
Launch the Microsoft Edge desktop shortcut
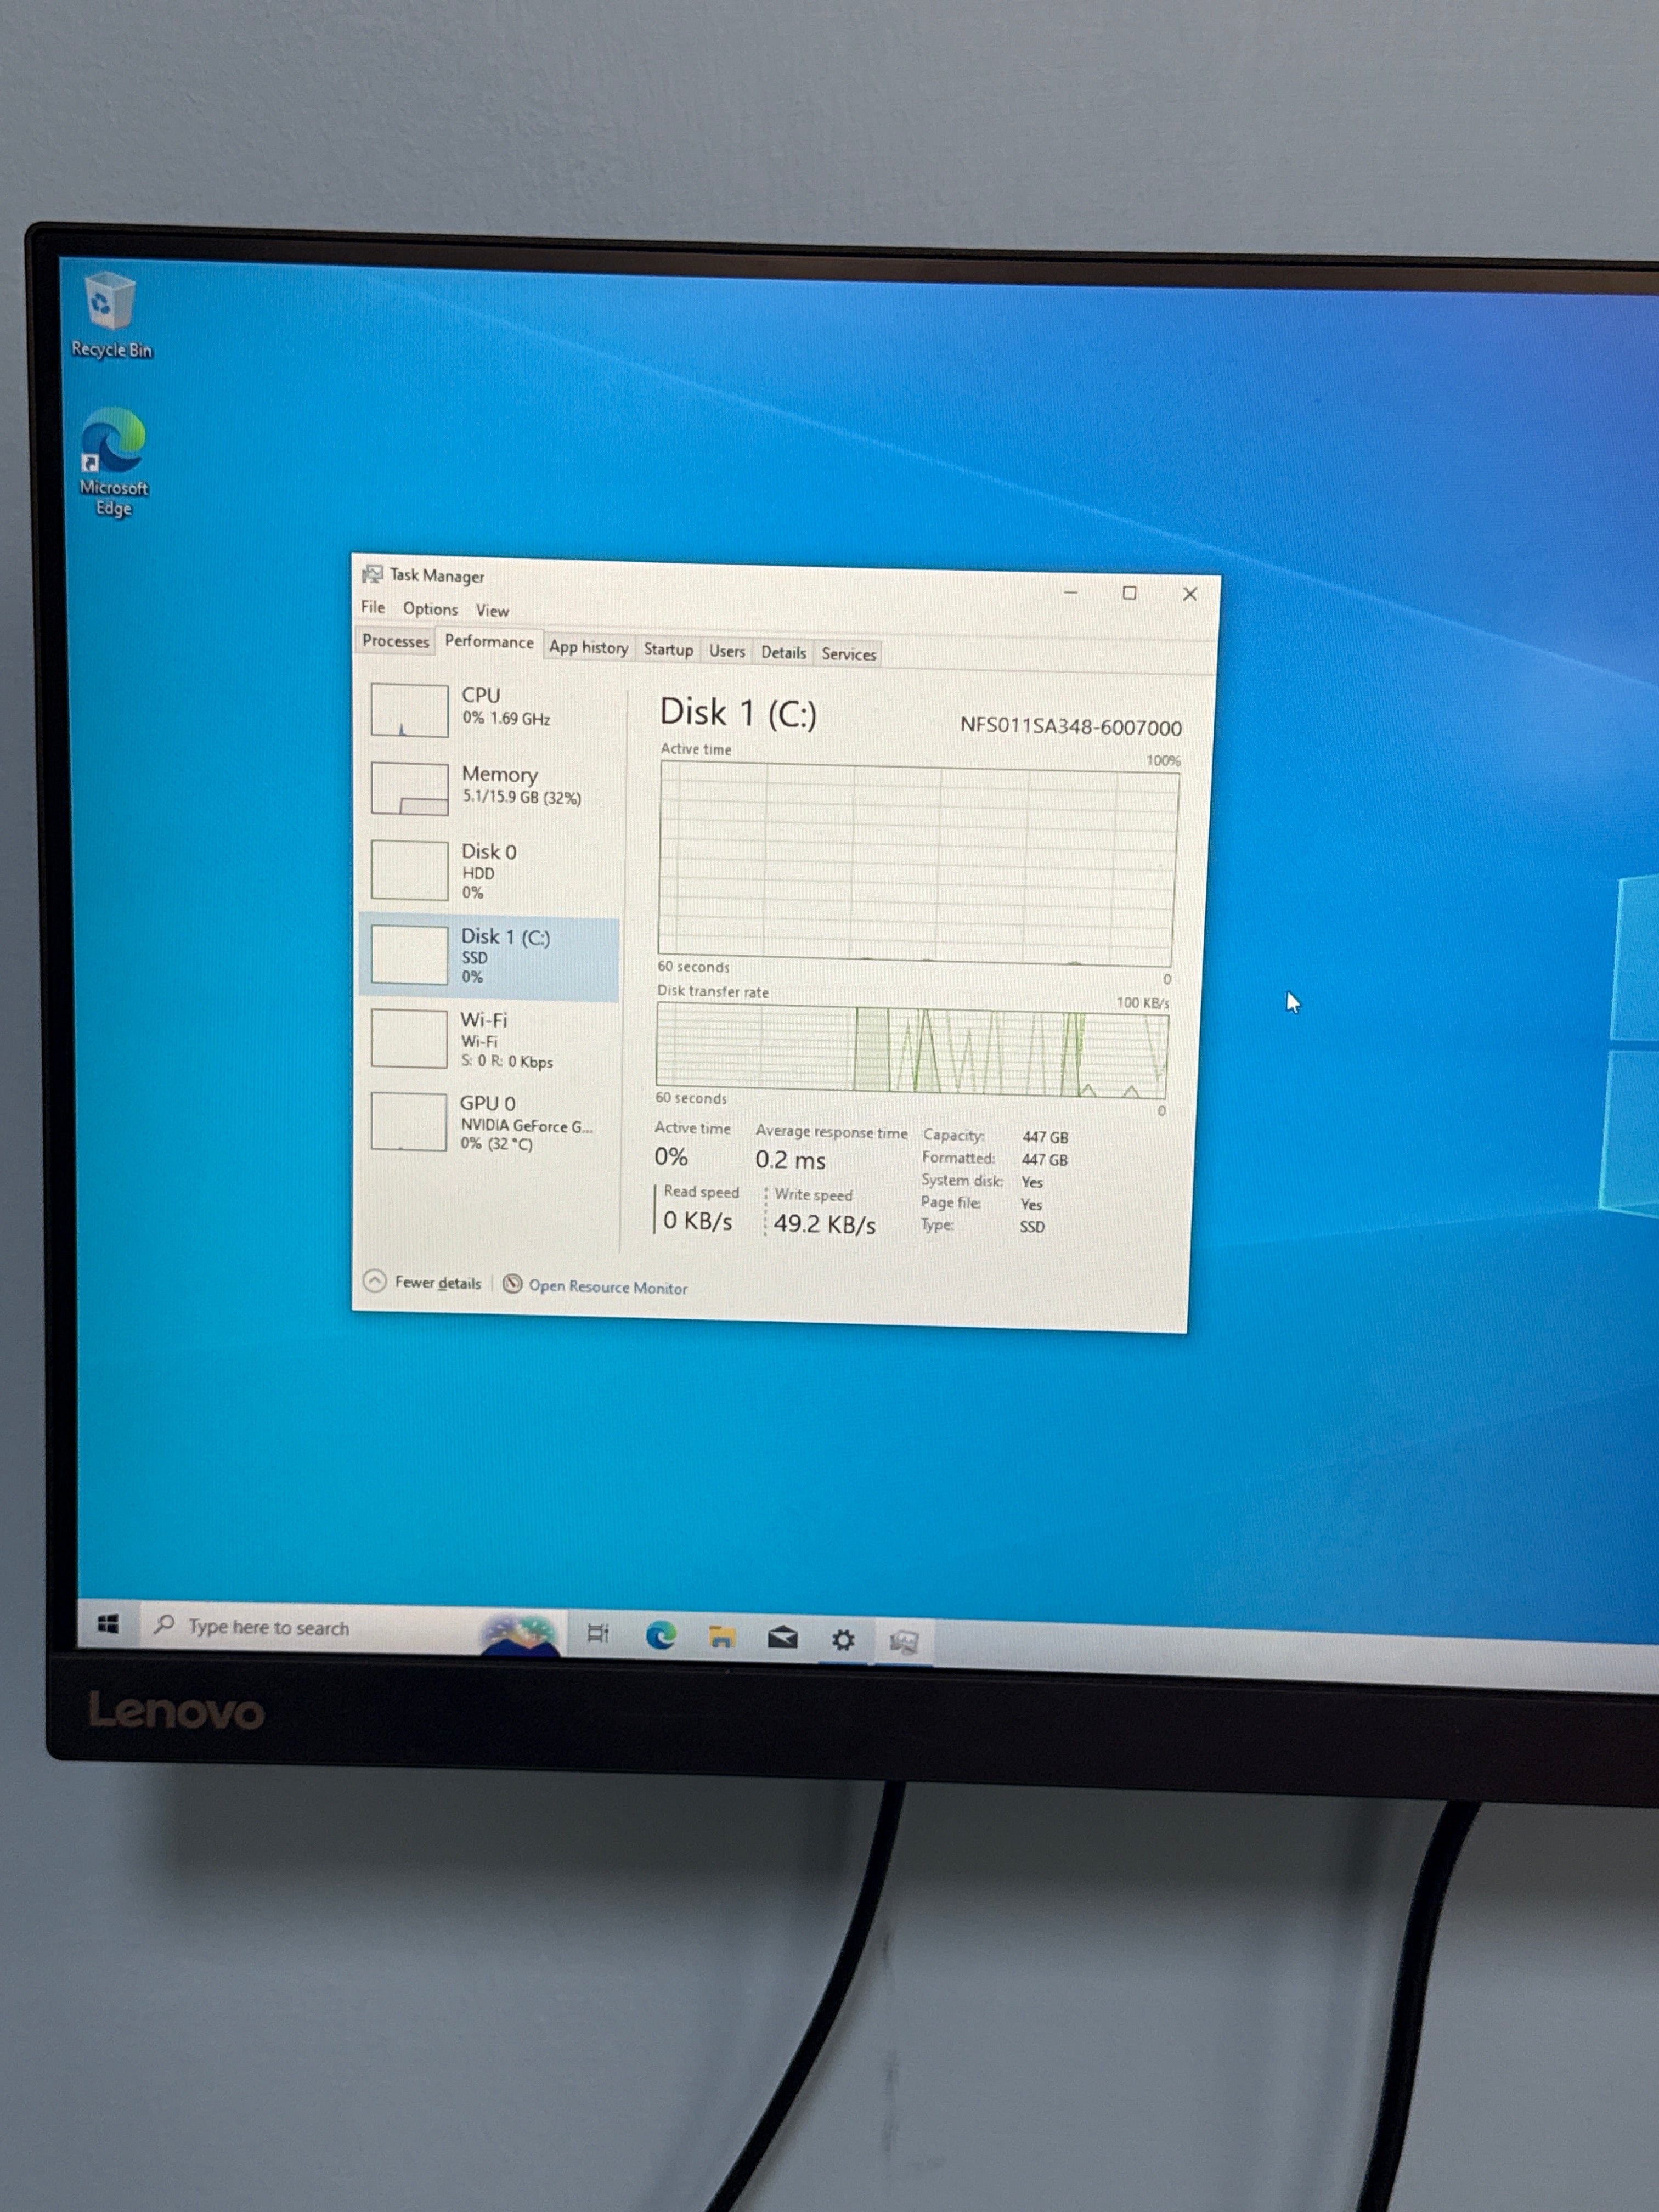click(113, 461)
